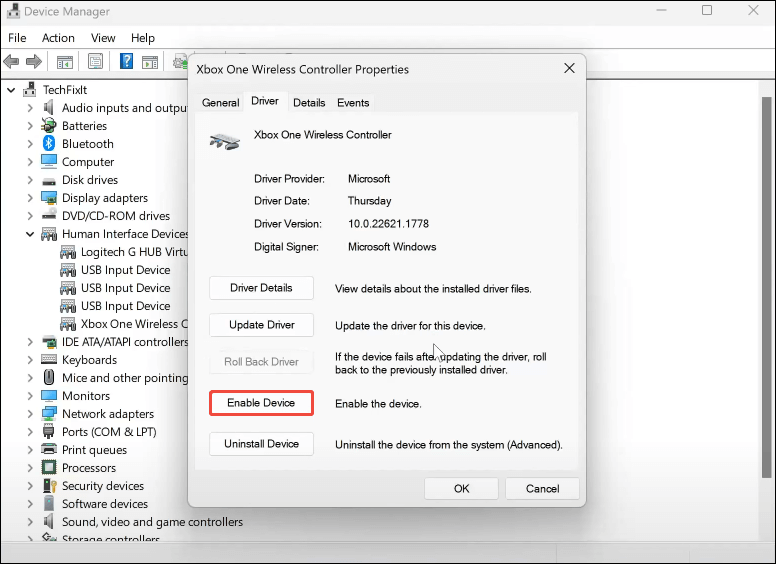776x564 pixels.
Task: Click the Processors category icon
Action: pyautogui.click(x=48, y=467)
